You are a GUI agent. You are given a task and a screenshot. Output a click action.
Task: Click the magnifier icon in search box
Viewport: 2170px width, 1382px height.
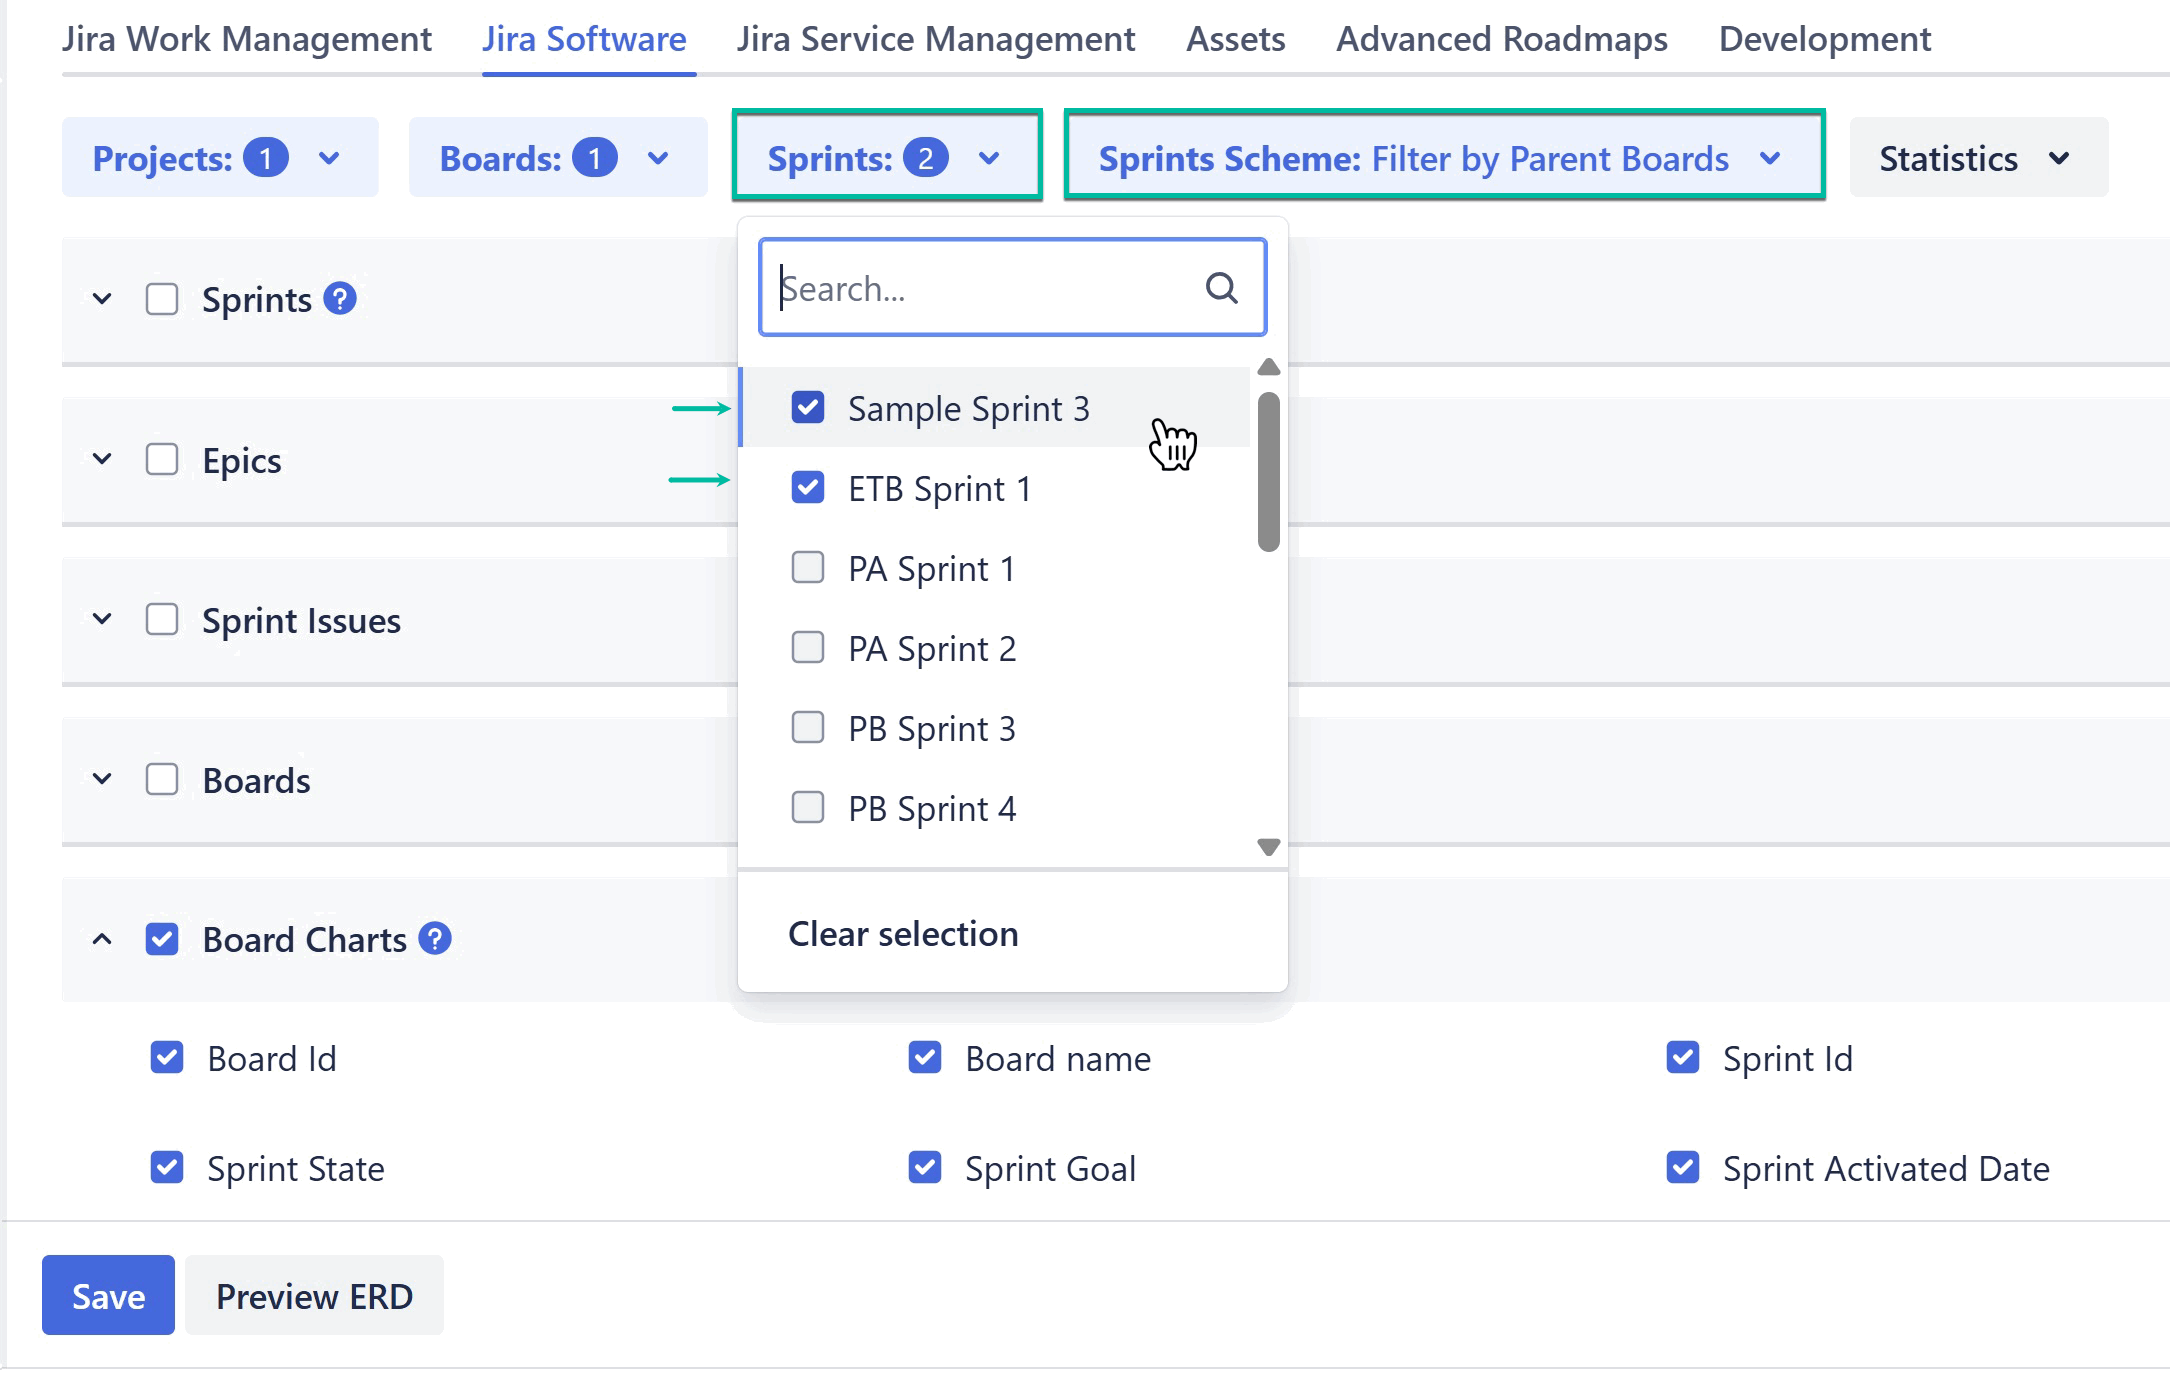[x=1221, y=288]
